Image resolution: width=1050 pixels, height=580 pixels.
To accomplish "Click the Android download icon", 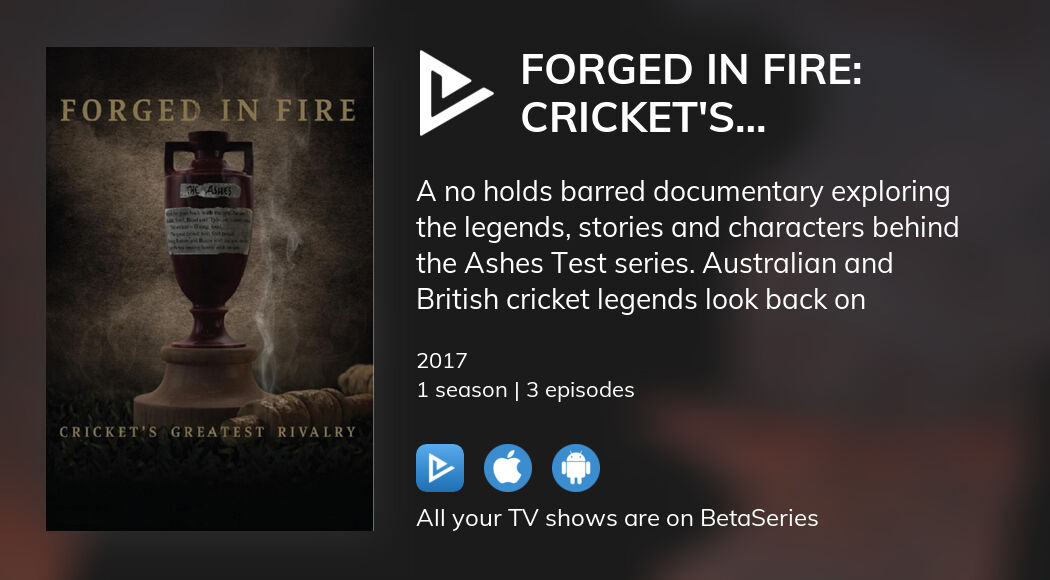I will [576, 468].
